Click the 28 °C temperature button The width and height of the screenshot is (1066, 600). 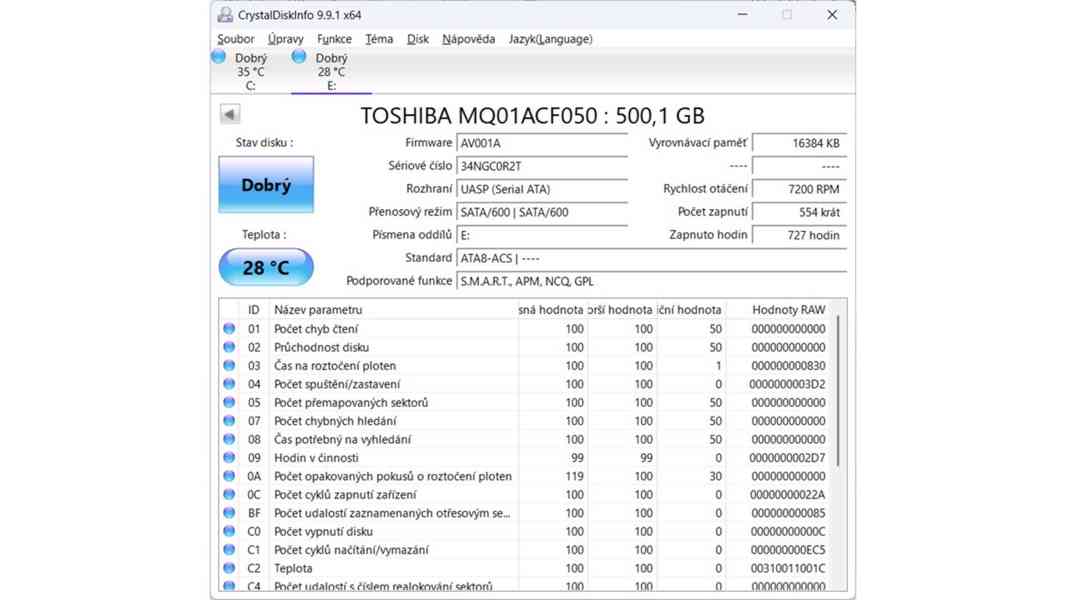pos(266,267)
